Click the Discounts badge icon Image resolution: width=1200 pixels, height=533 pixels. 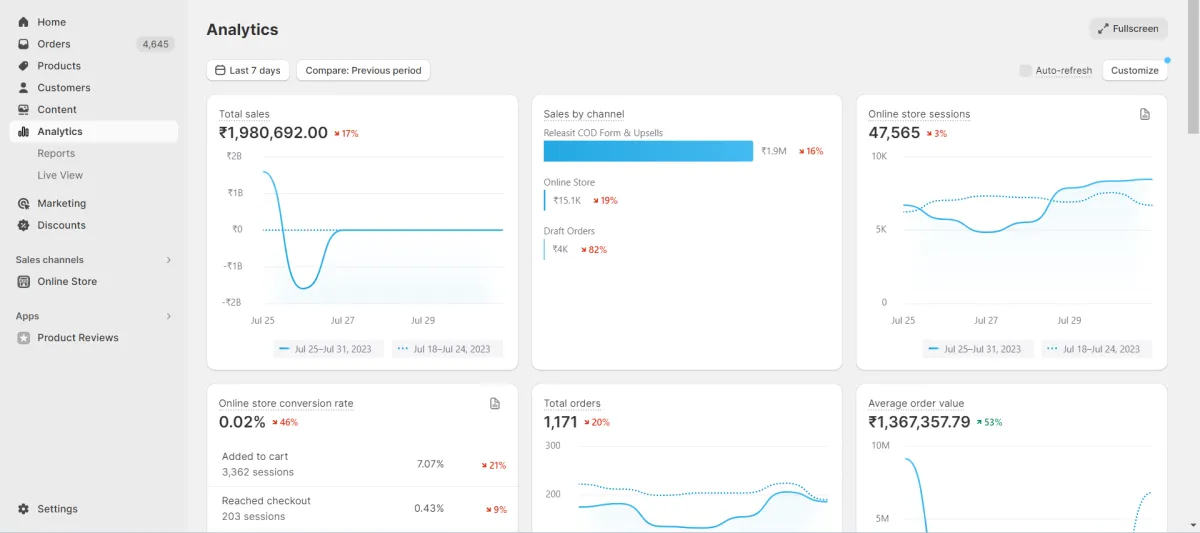24,225
